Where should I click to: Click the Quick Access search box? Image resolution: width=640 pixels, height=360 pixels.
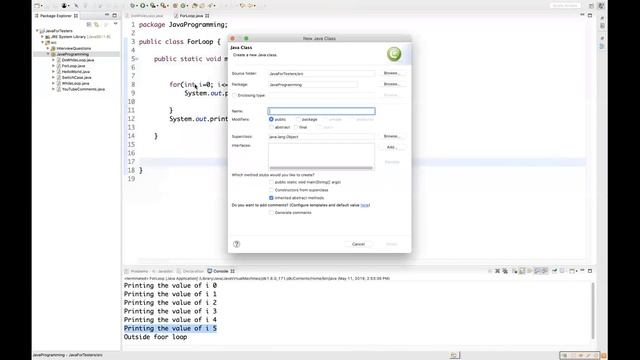pos(565,6)
